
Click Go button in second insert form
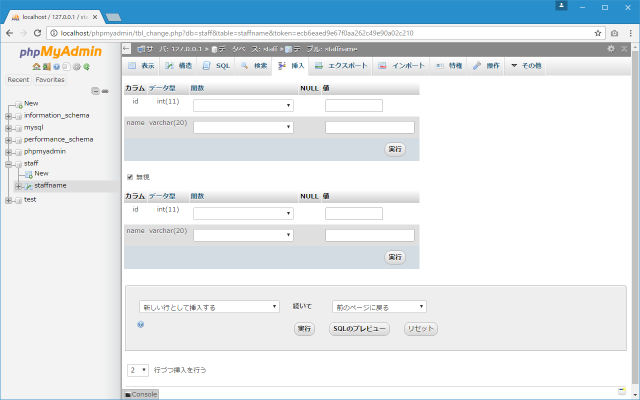(395, 257)
